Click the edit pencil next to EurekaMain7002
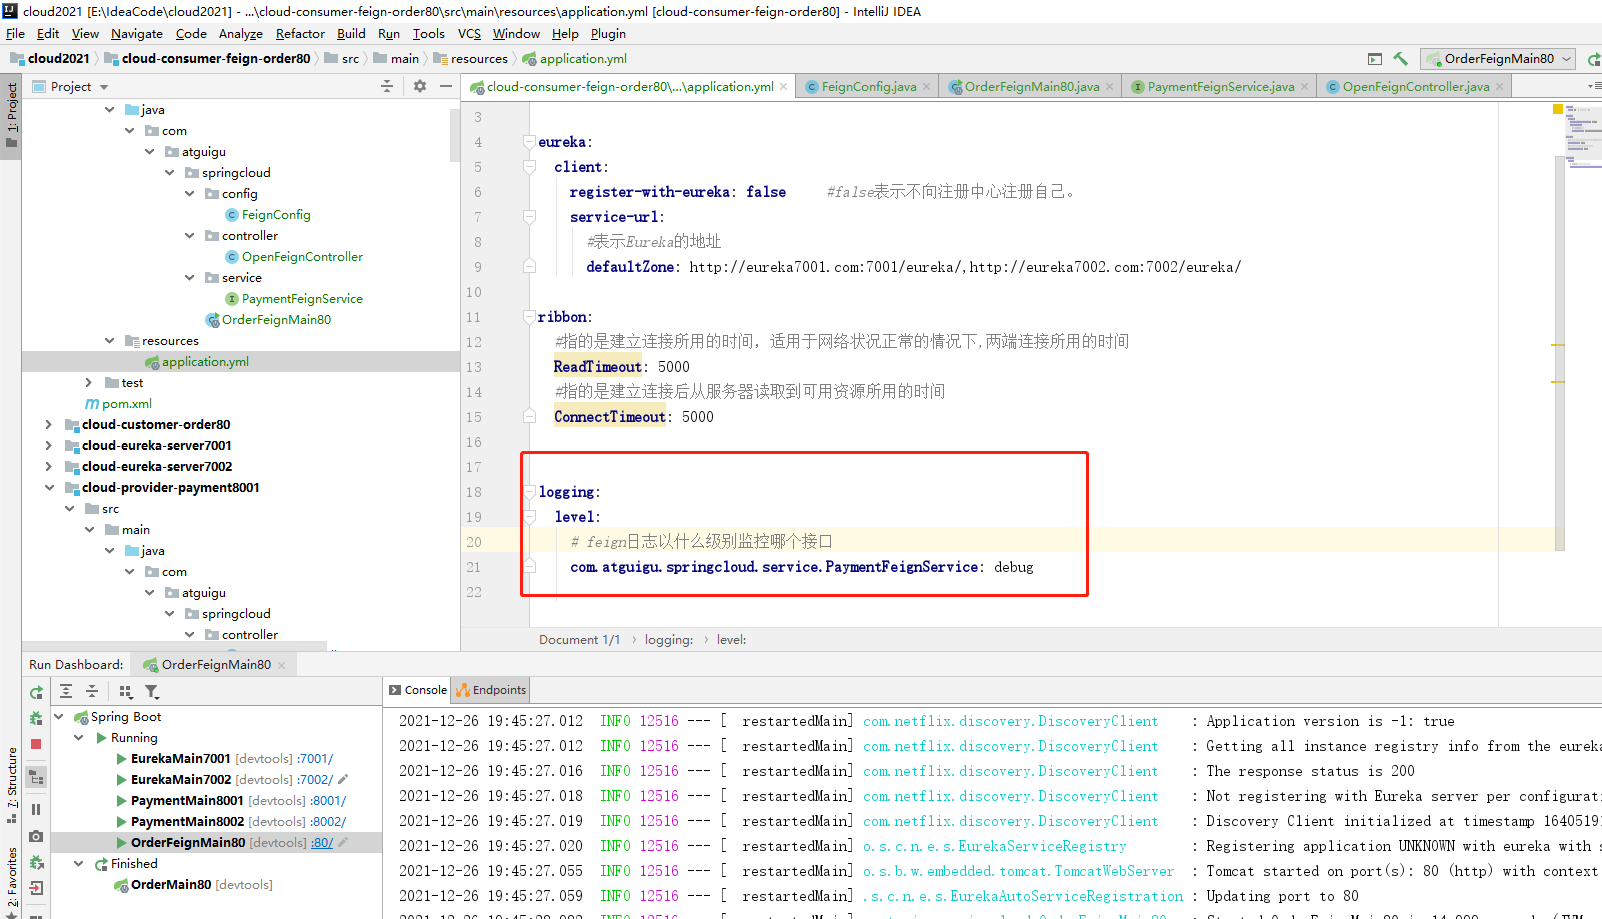 point(343,779)
